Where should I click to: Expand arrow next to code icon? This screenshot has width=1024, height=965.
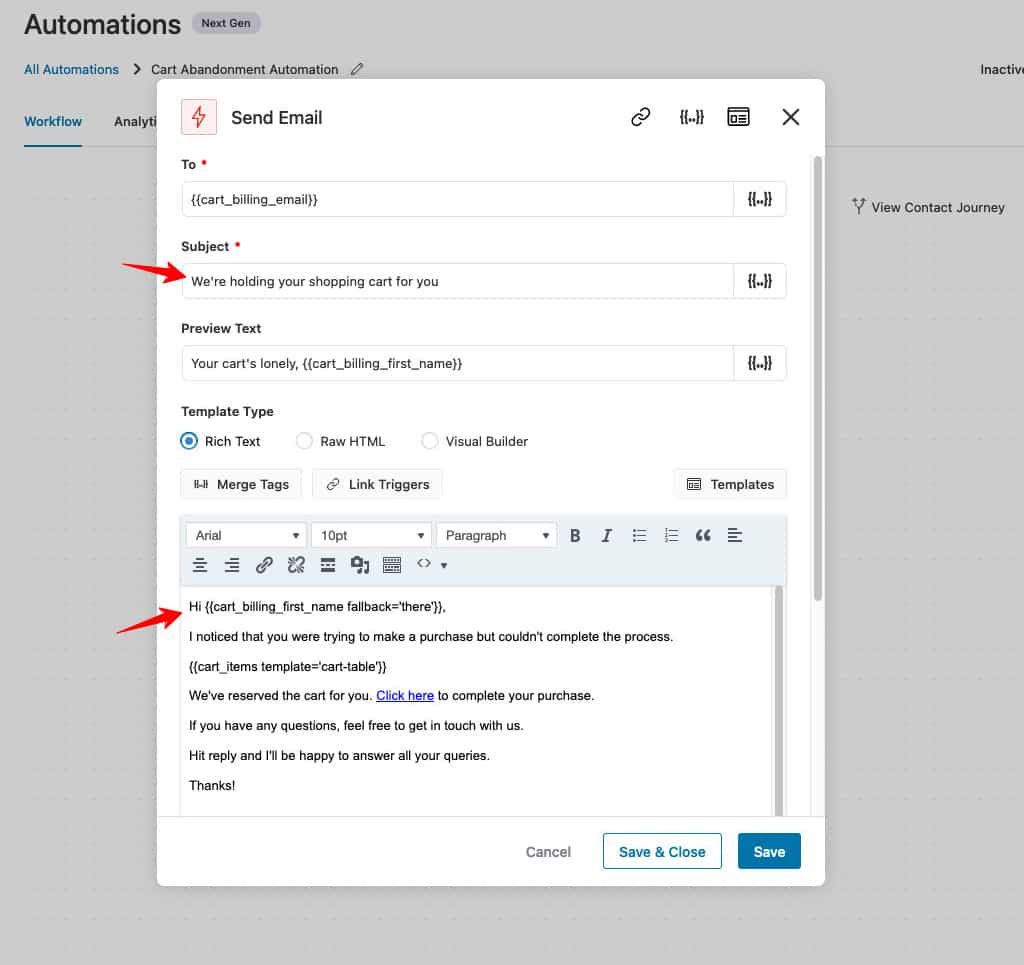[x=444, y=565]
